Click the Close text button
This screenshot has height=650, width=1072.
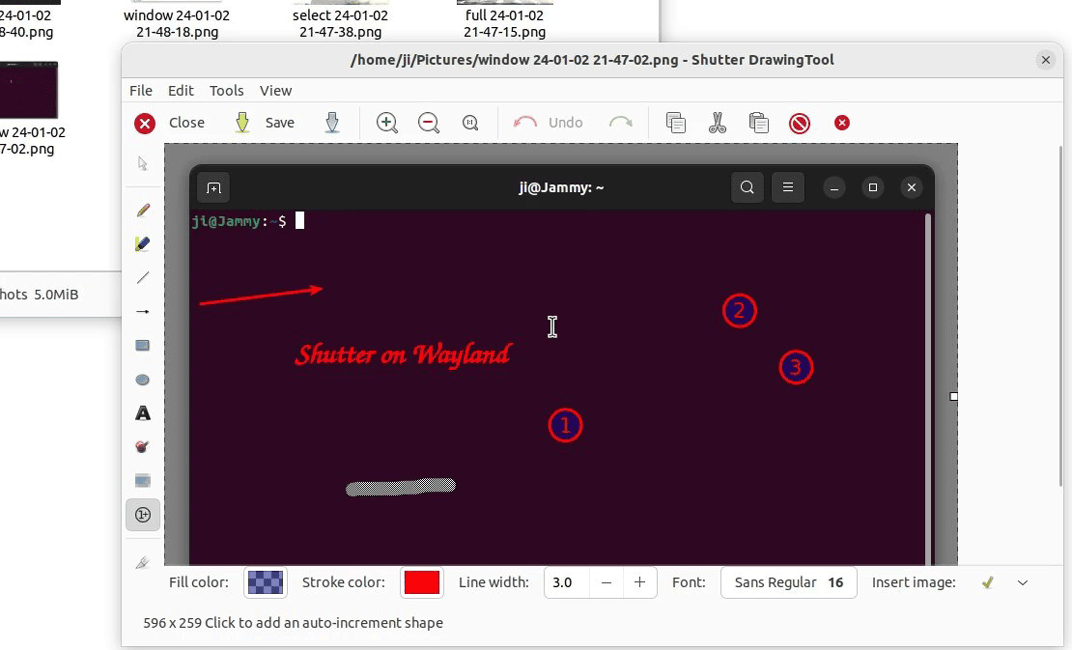(x=187, y=122)
